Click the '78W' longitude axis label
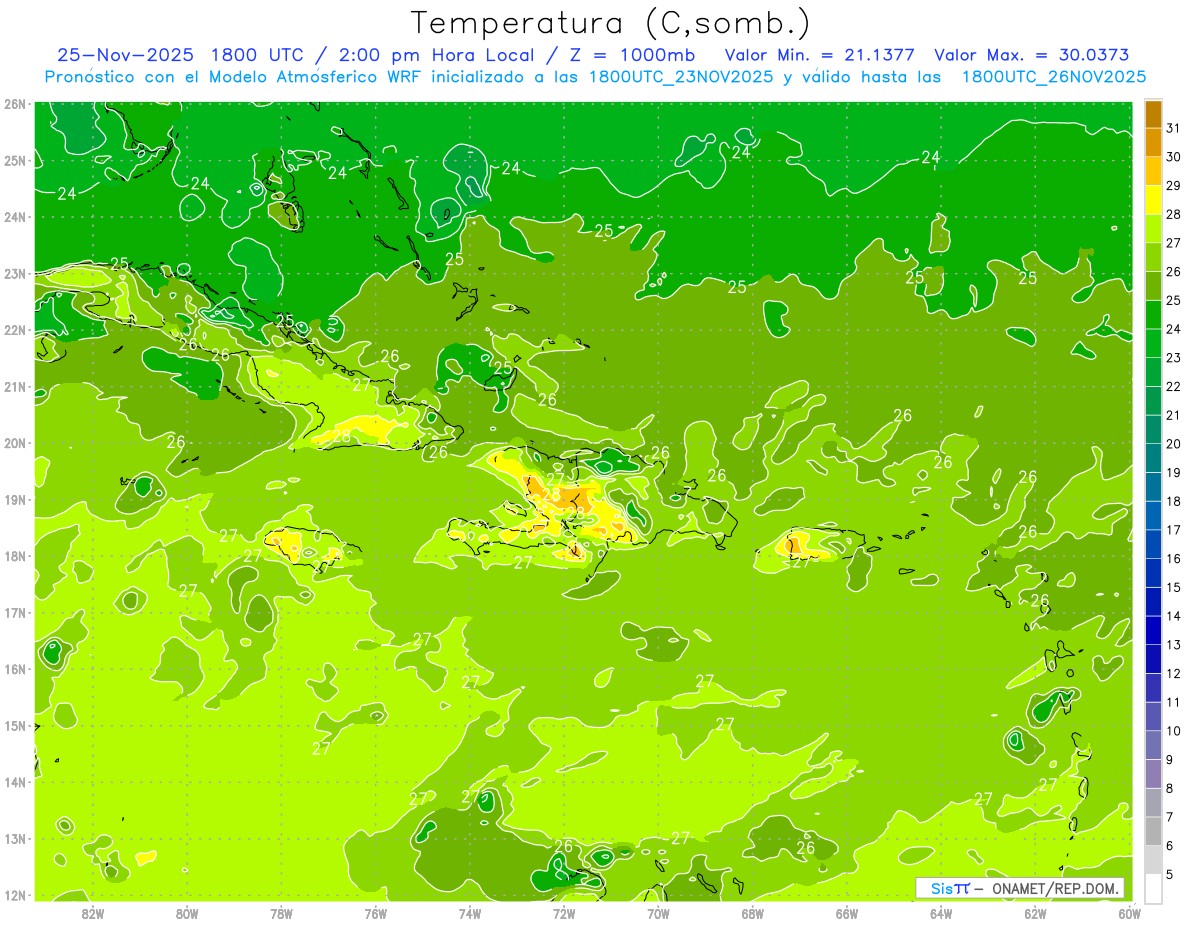This screenshot has width=1200, height=927. (x=281, y=913)
